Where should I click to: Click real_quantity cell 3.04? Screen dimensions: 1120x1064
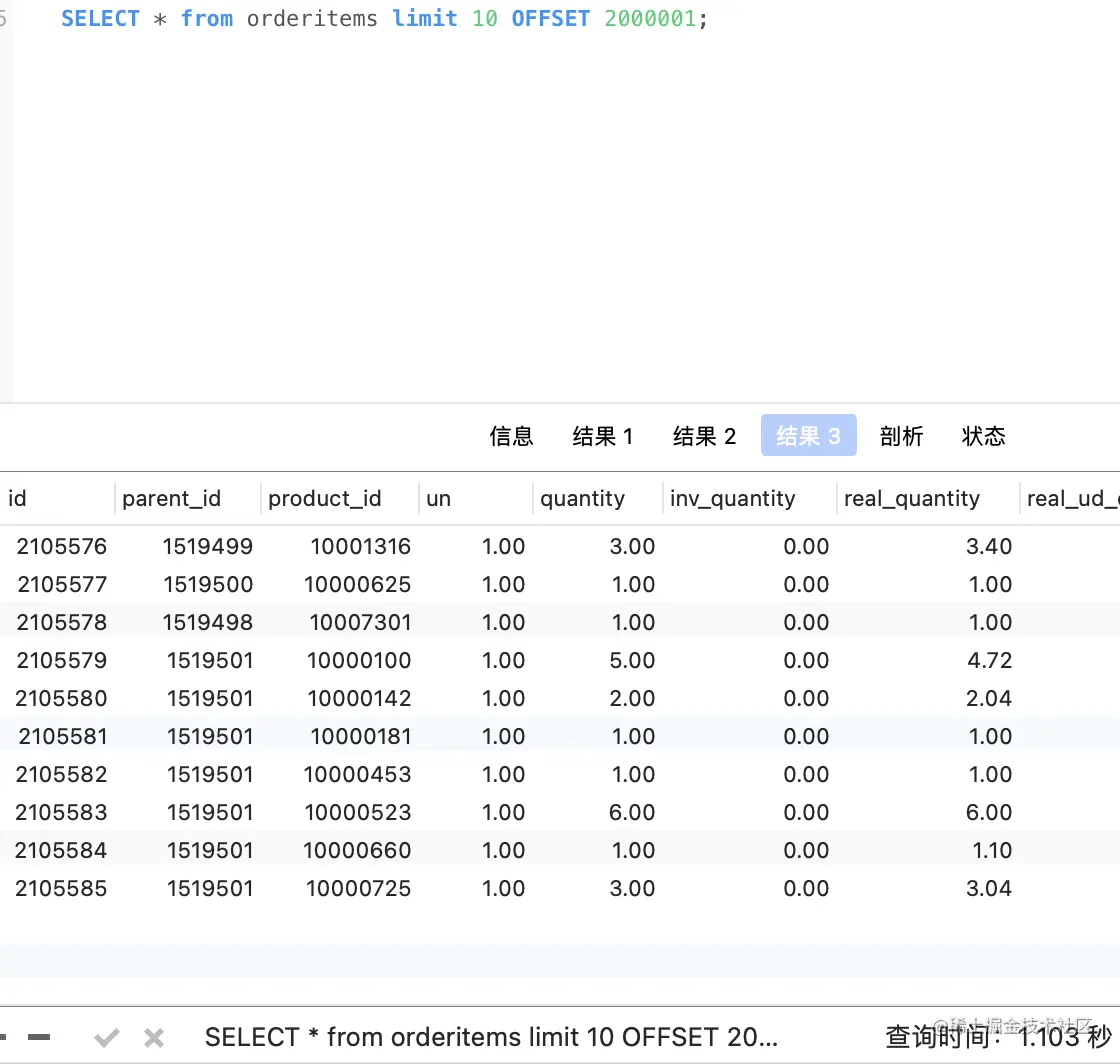[989, 888]
